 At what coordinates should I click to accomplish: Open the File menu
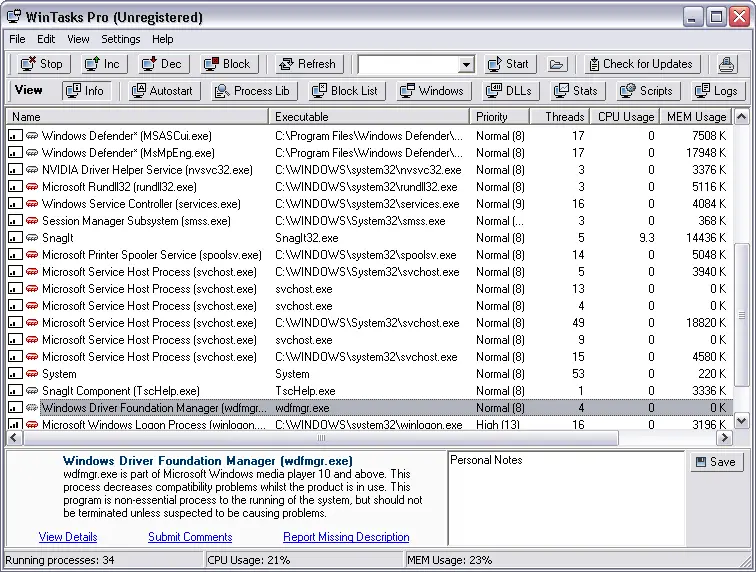[17, 39]
